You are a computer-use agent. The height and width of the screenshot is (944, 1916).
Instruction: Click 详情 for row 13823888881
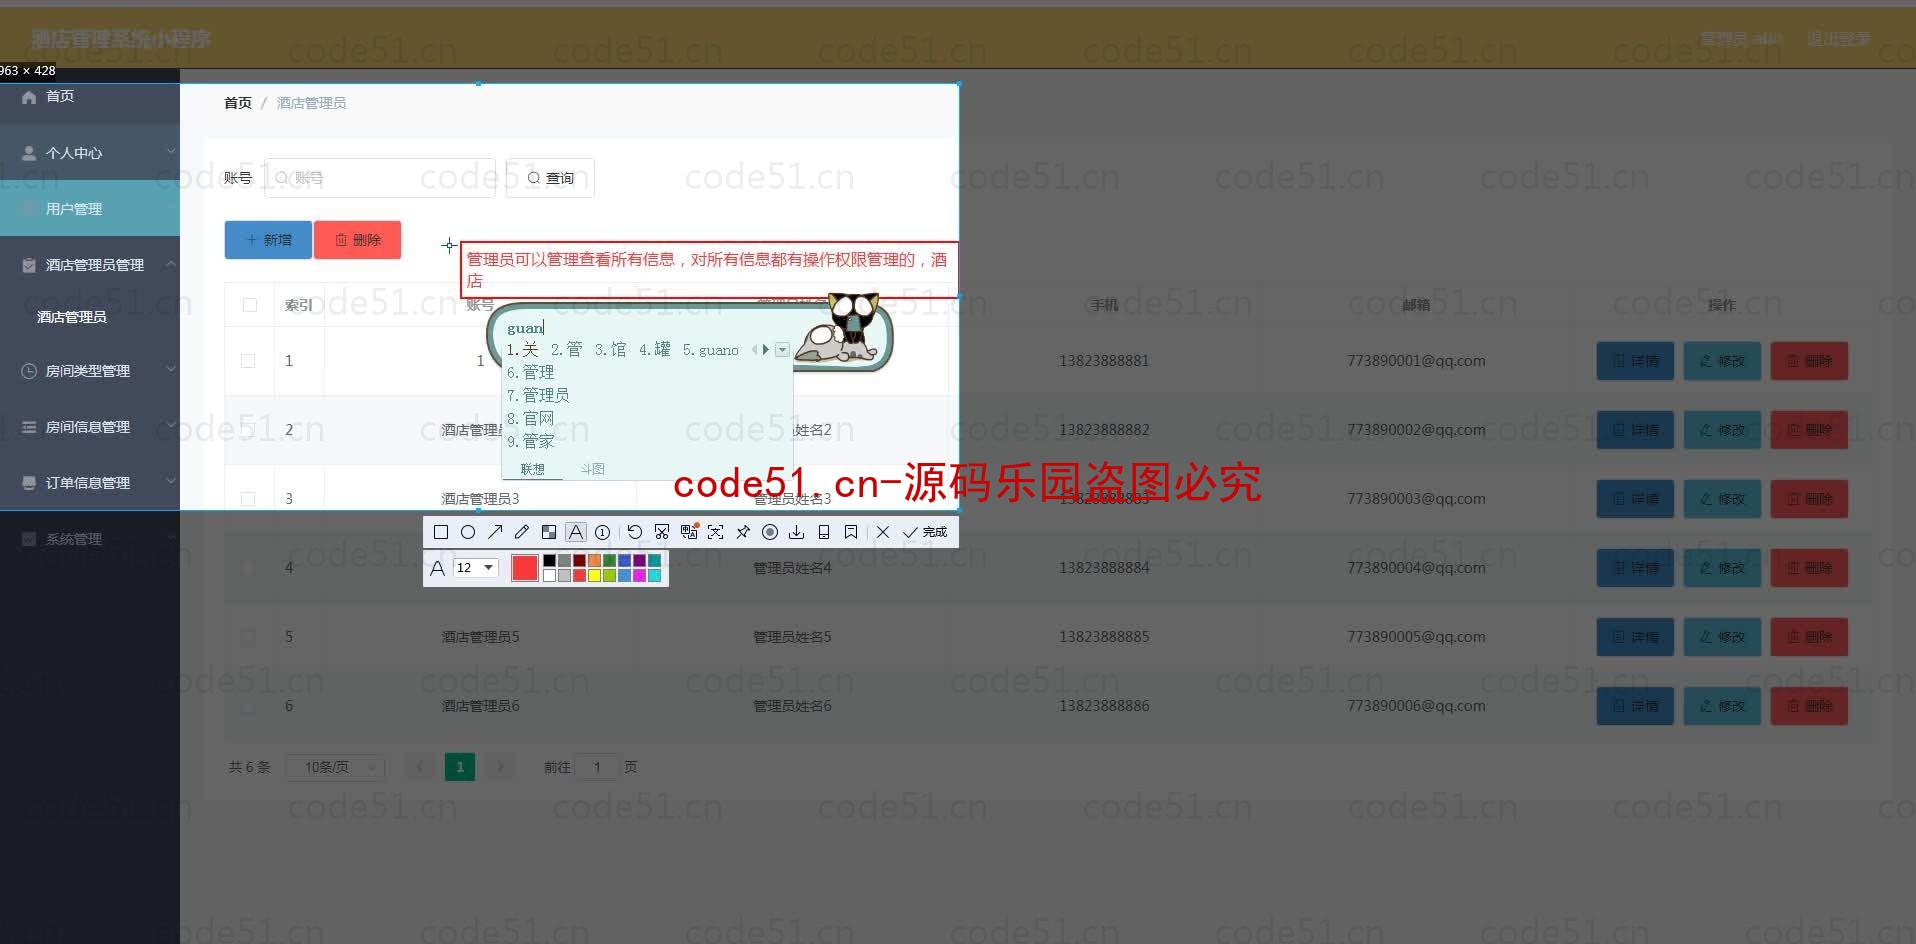(x=1635, y=361)
